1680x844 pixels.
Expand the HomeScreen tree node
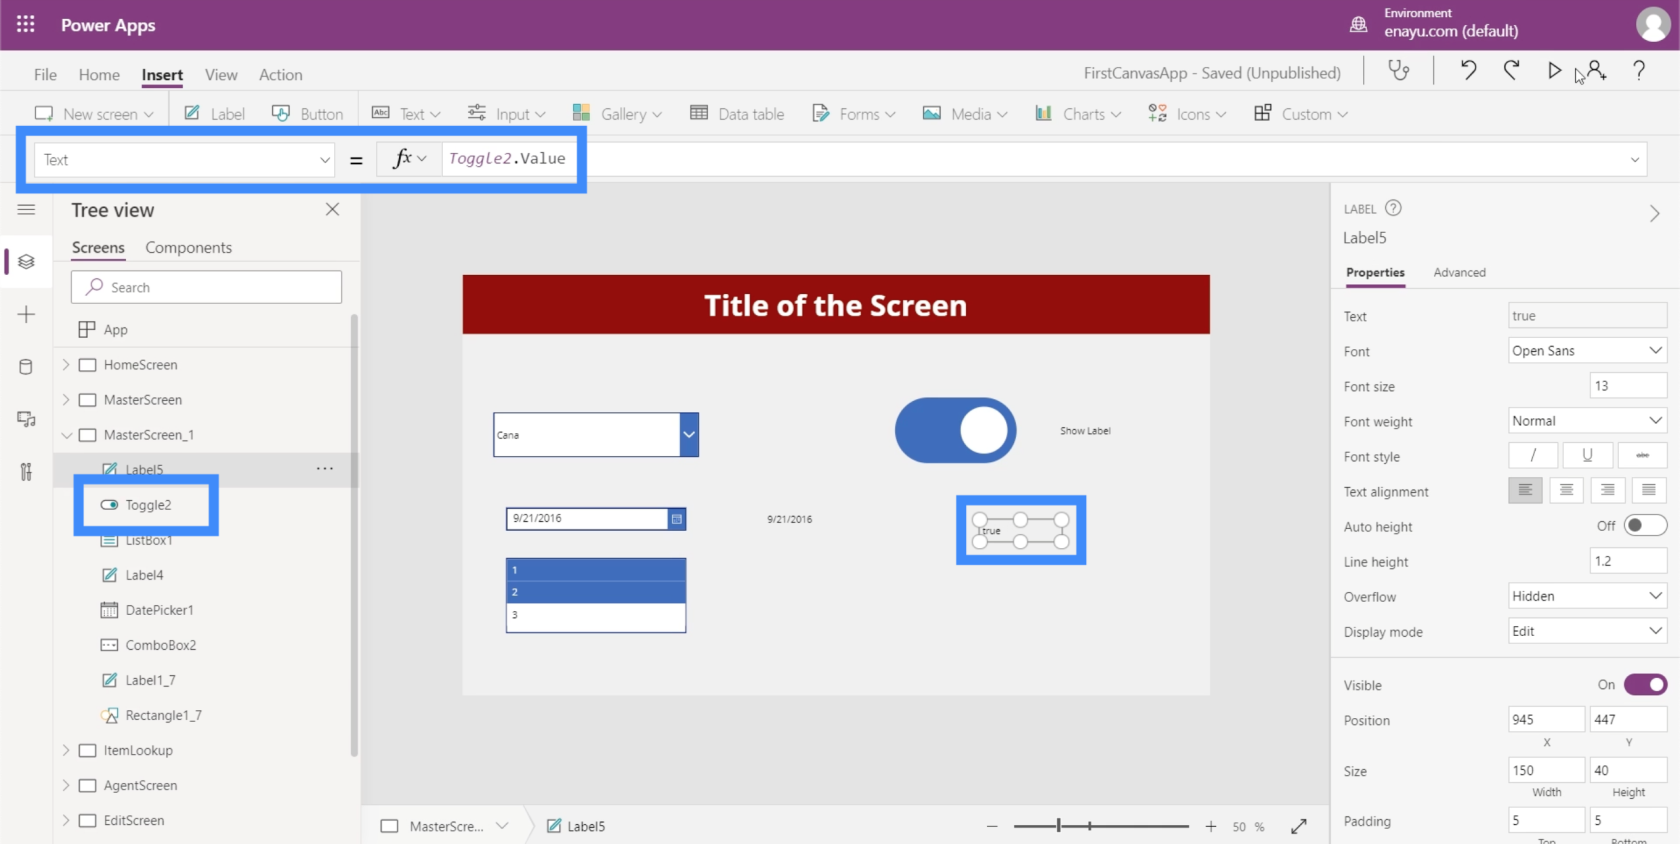[66, 365]
